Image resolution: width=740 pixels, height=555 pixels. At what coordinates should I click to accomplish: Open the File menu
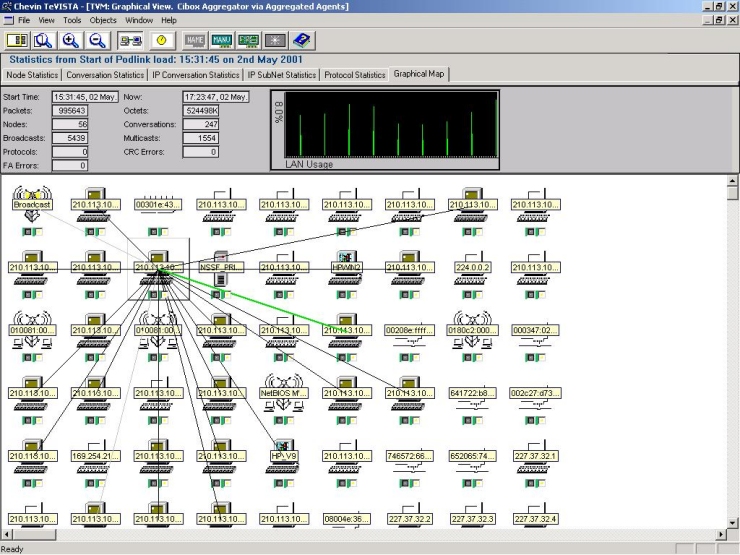click(24, 20)
